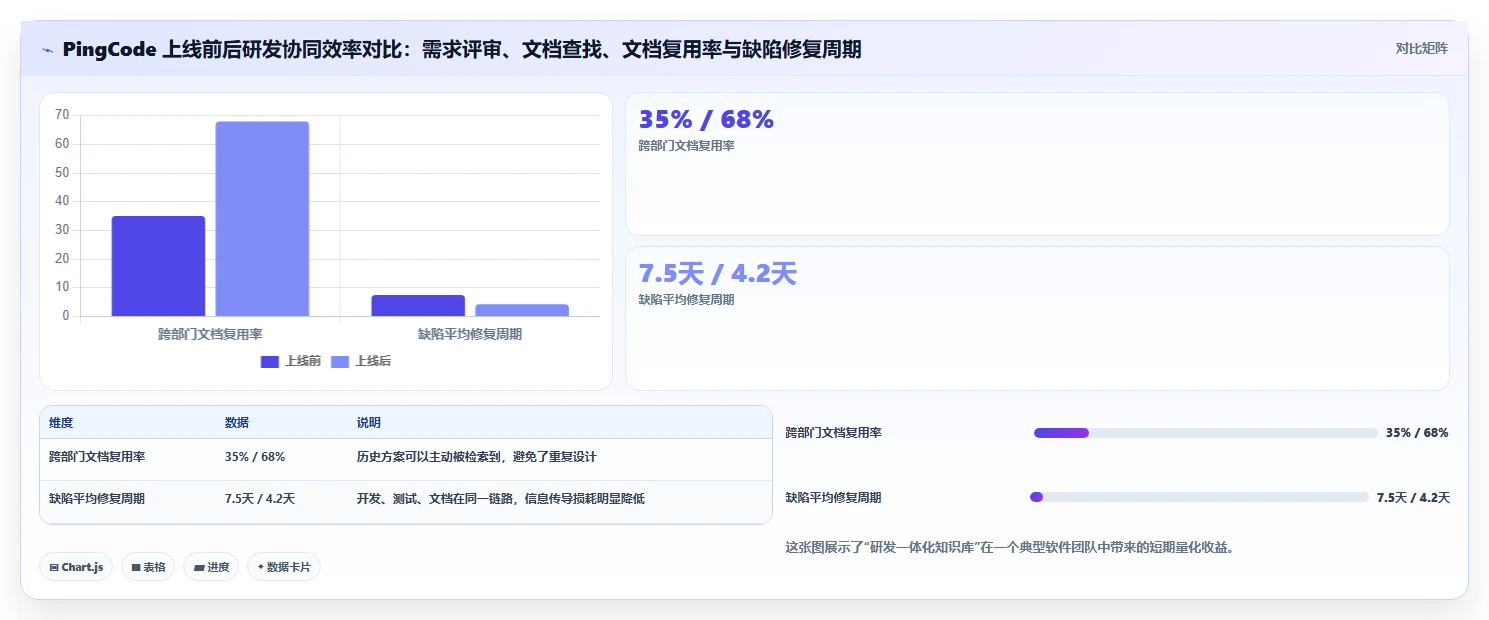Click the PingCode 上线前后研发协同效率对比 title
This screenshot has height=620, width=1489.
(461, 50)
